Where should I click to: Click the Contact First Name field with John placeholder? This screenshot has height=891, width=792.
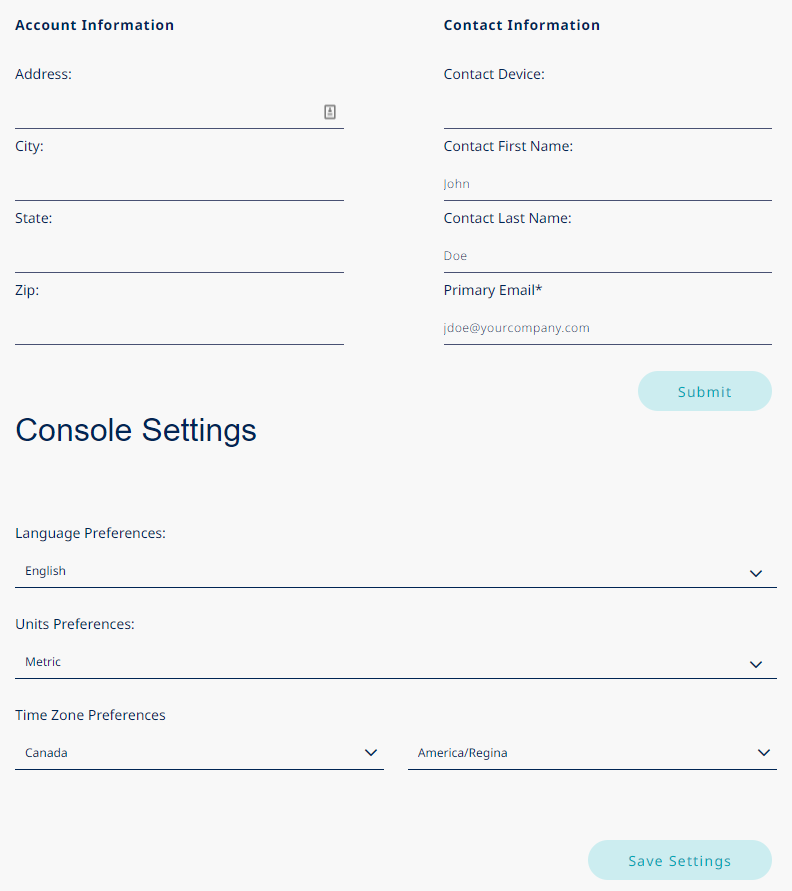pos(607,184)
